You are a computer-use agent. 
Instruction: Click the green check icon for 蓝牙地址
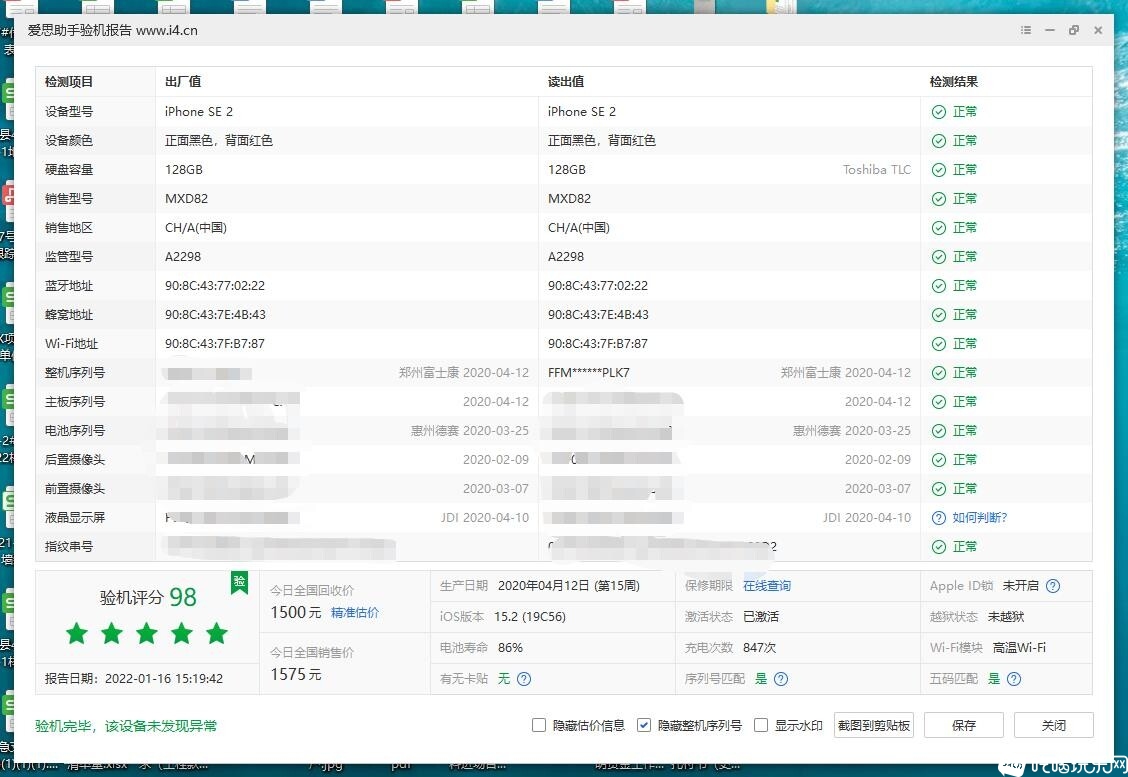point(939,286)
